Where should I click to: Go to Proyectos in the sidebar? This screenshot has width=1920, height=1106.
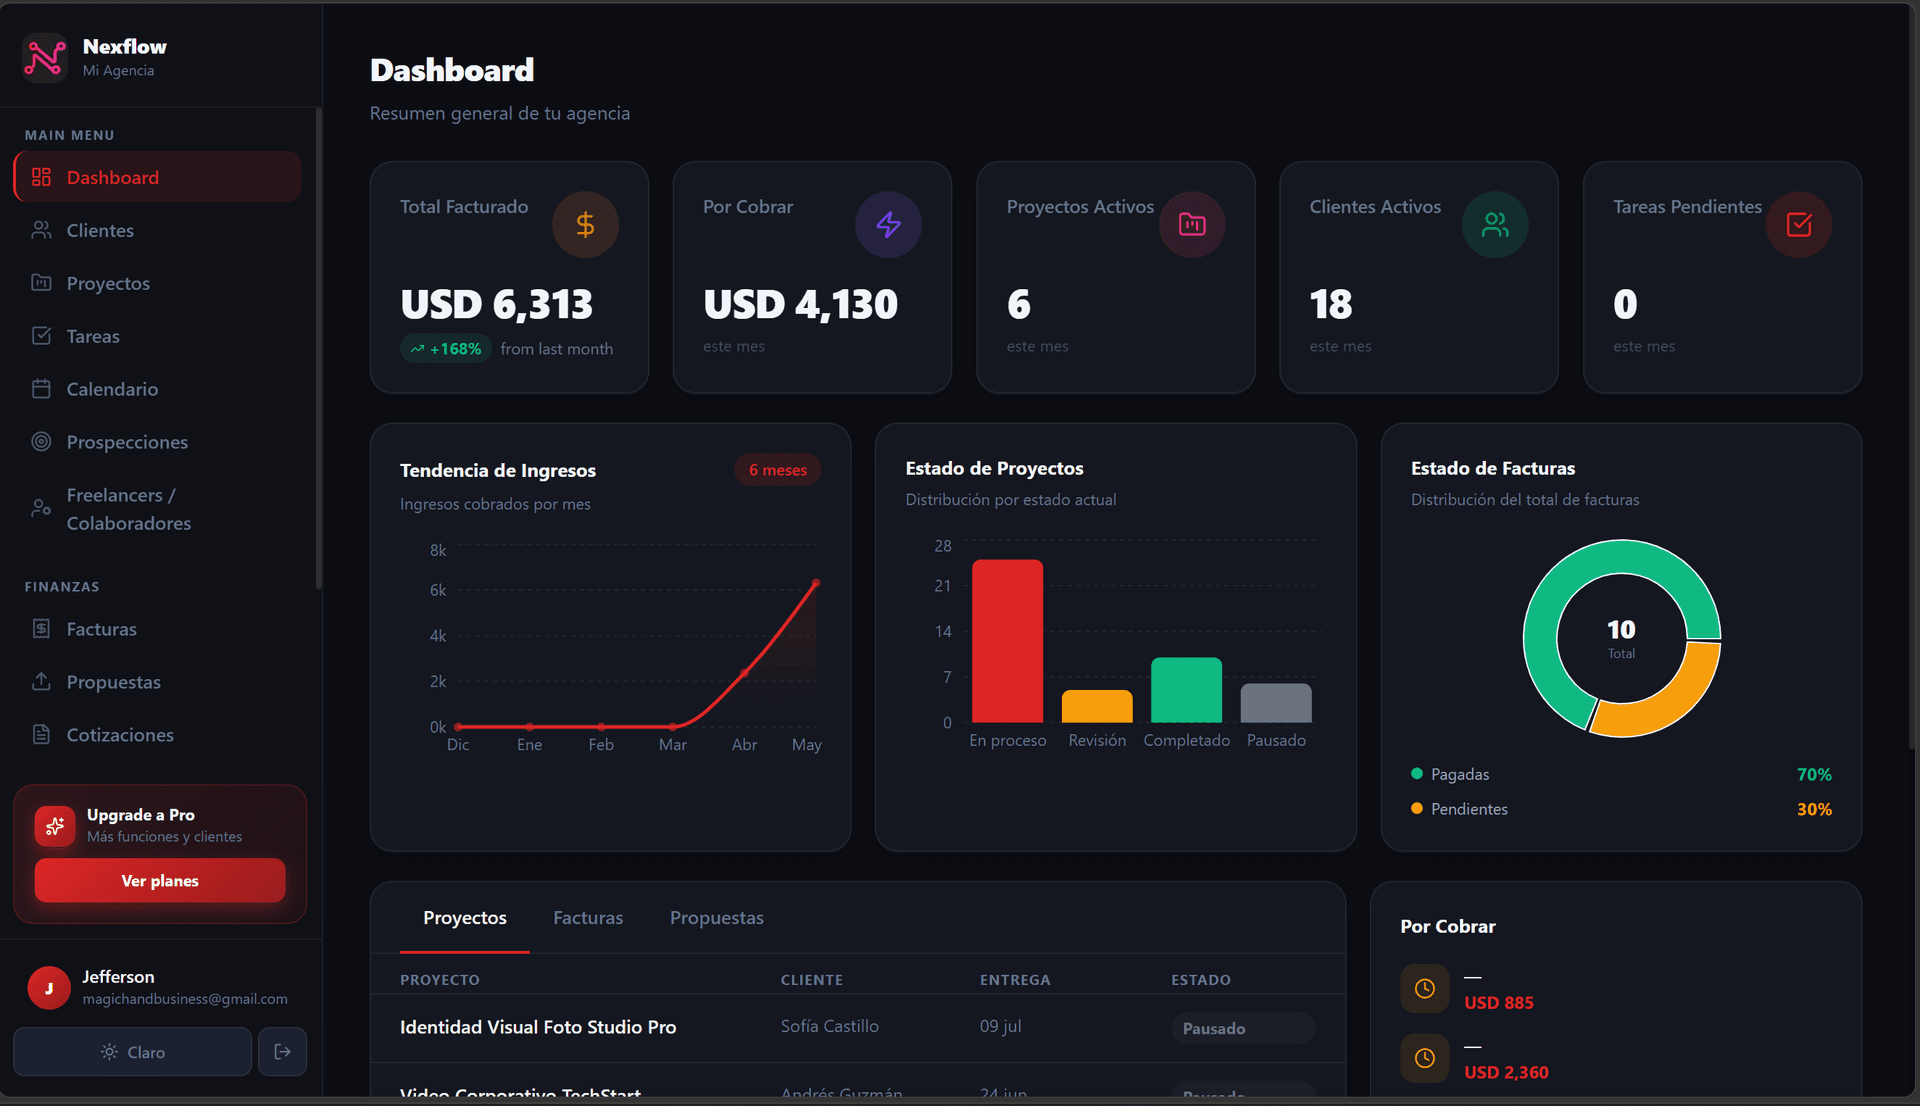[158, 283]
